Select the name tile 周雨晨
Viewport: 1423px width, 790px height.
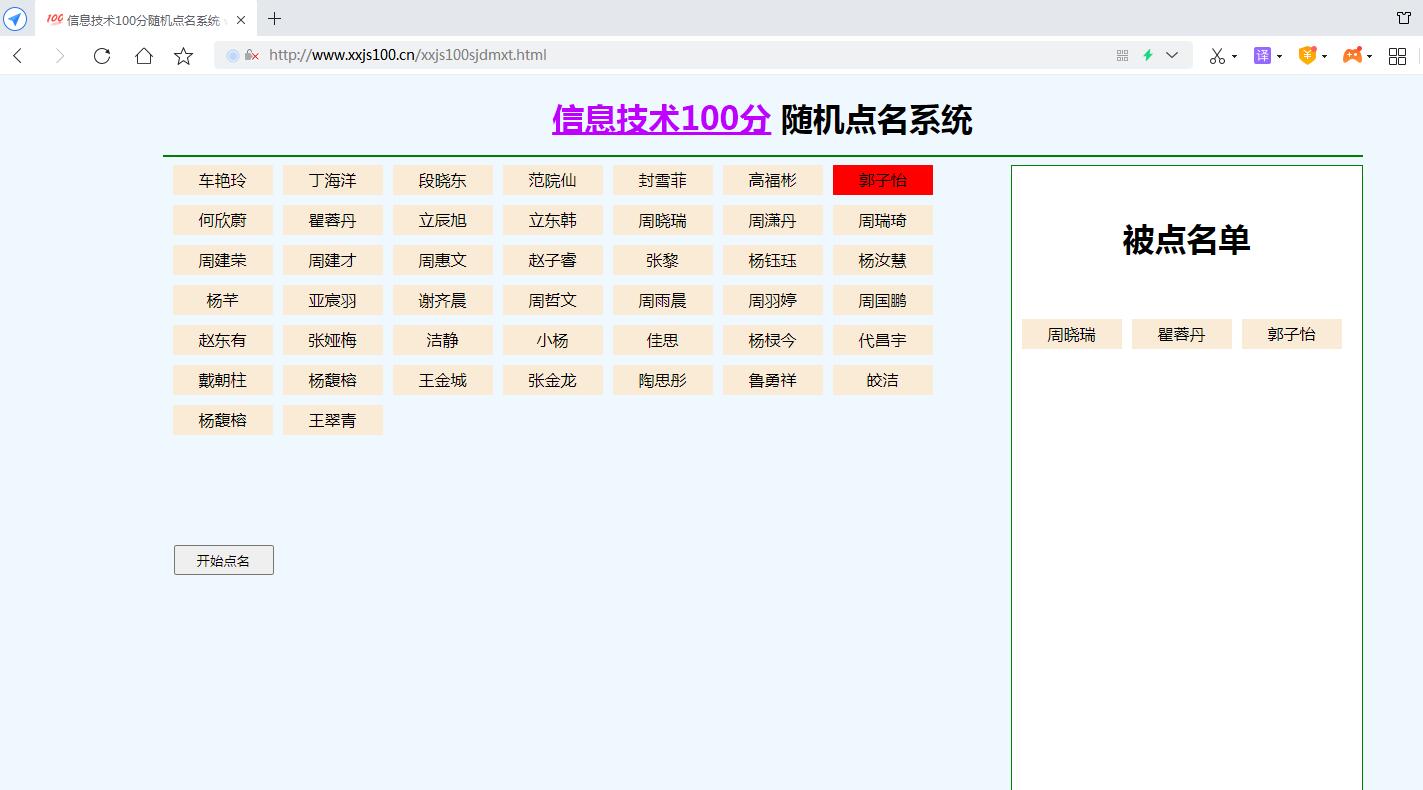[663, 300]
